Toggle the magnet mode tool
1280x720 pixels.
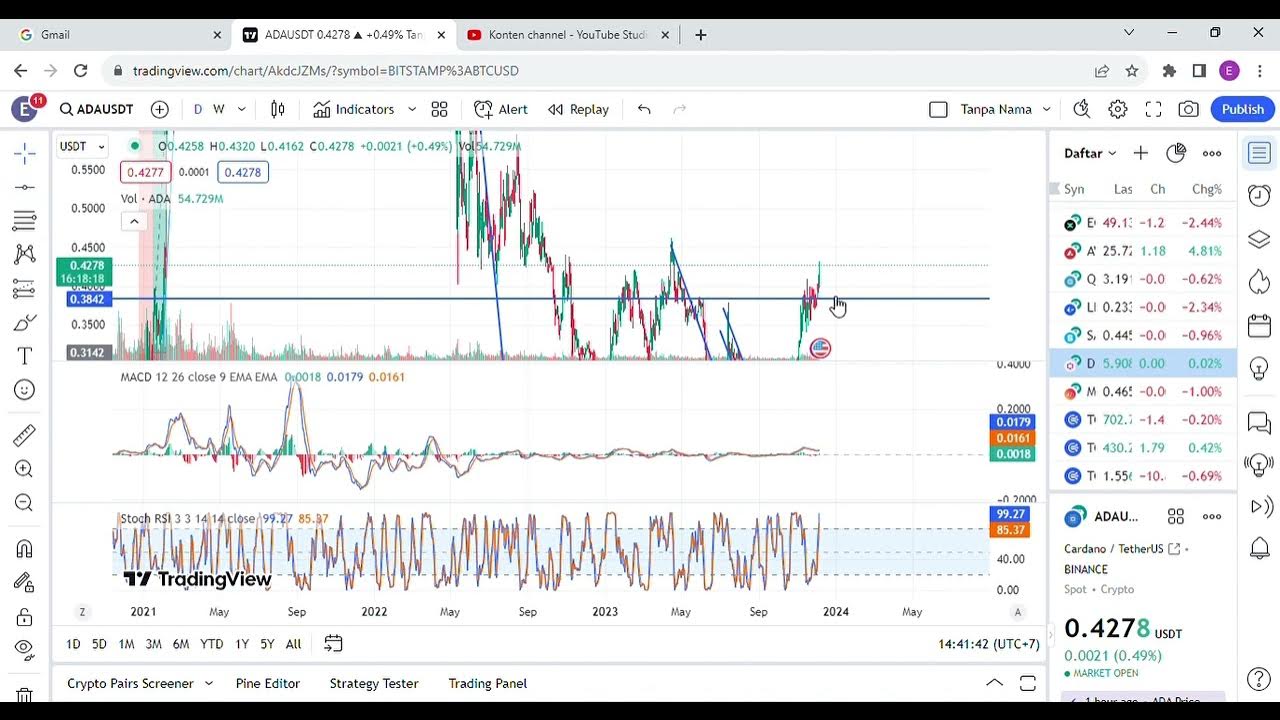click(x=25, y=549)
